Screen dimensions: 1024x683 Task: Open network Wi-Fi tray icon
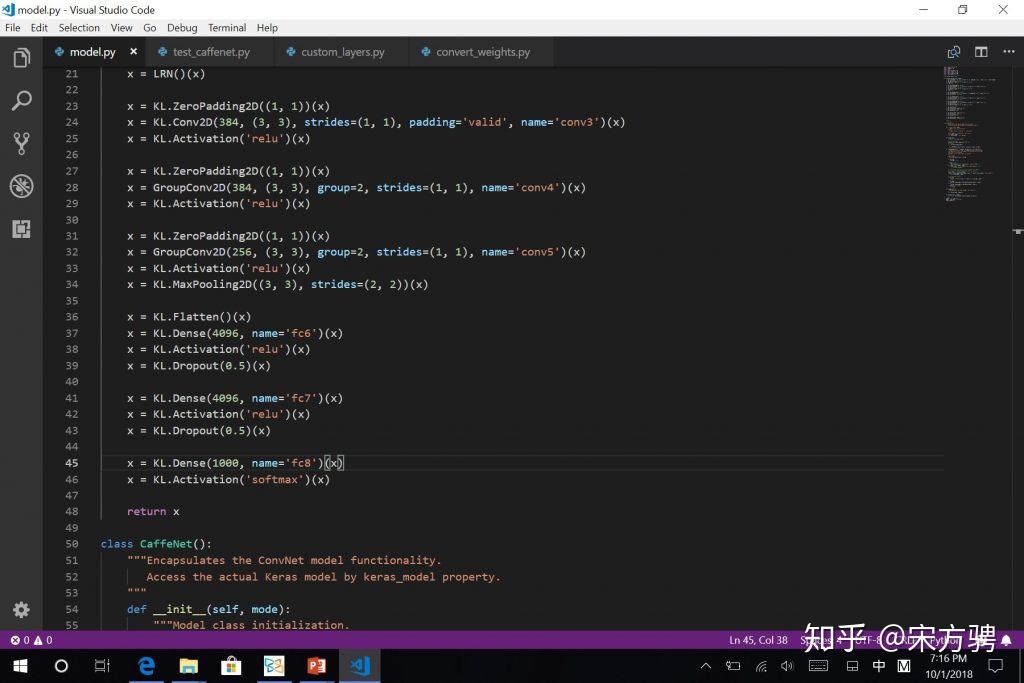pyautogui.click(x=761, y=666)
